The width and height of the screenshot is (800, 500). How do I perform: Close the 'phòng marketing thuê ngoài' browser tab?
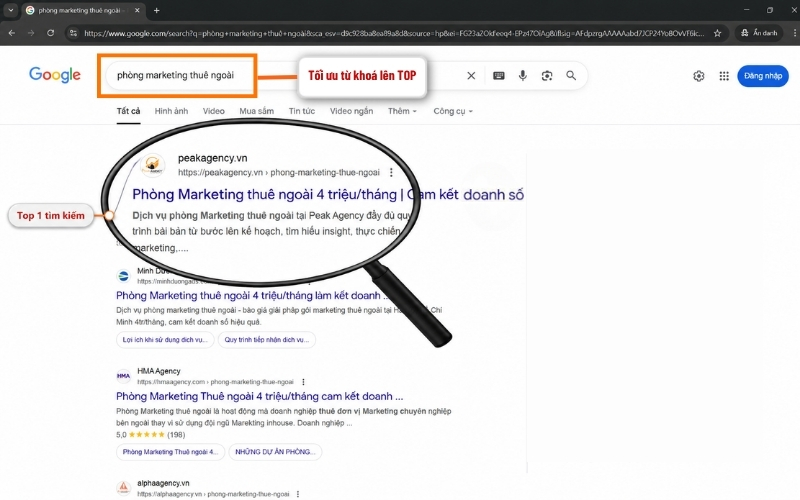tap(137, 10)
